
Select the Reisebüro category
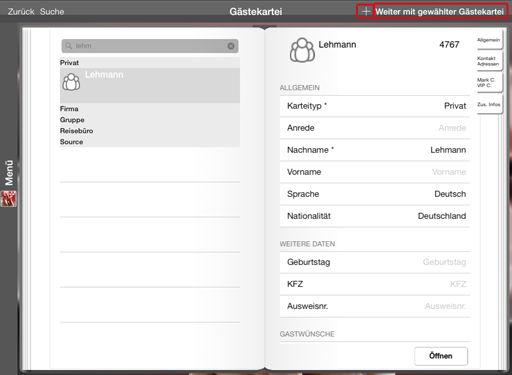coord(76,131)
